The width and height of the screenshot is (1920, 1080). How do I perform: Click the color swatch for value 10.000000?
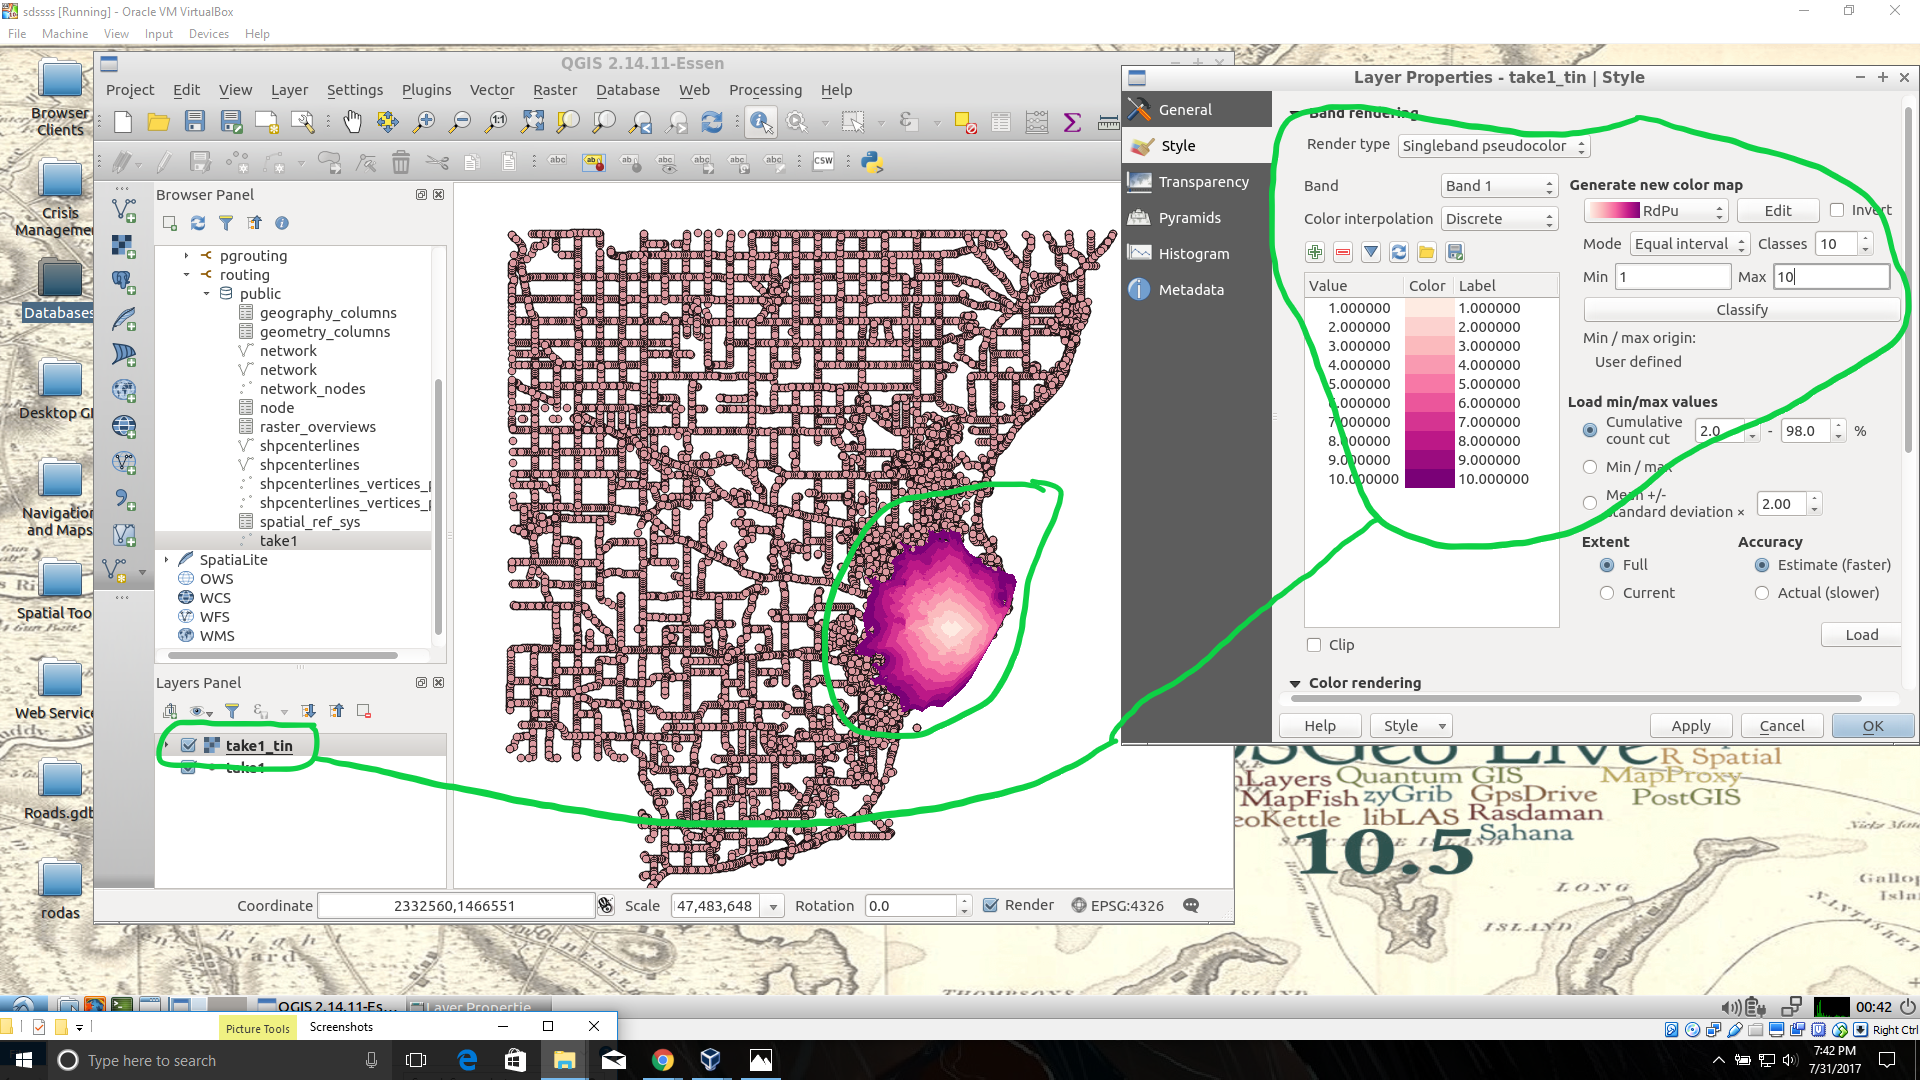pos(1429,479)
